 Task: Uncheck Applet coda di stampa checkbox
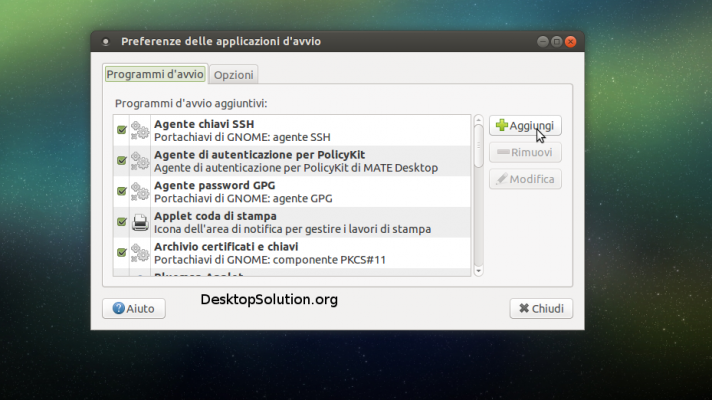click(121, 222)
